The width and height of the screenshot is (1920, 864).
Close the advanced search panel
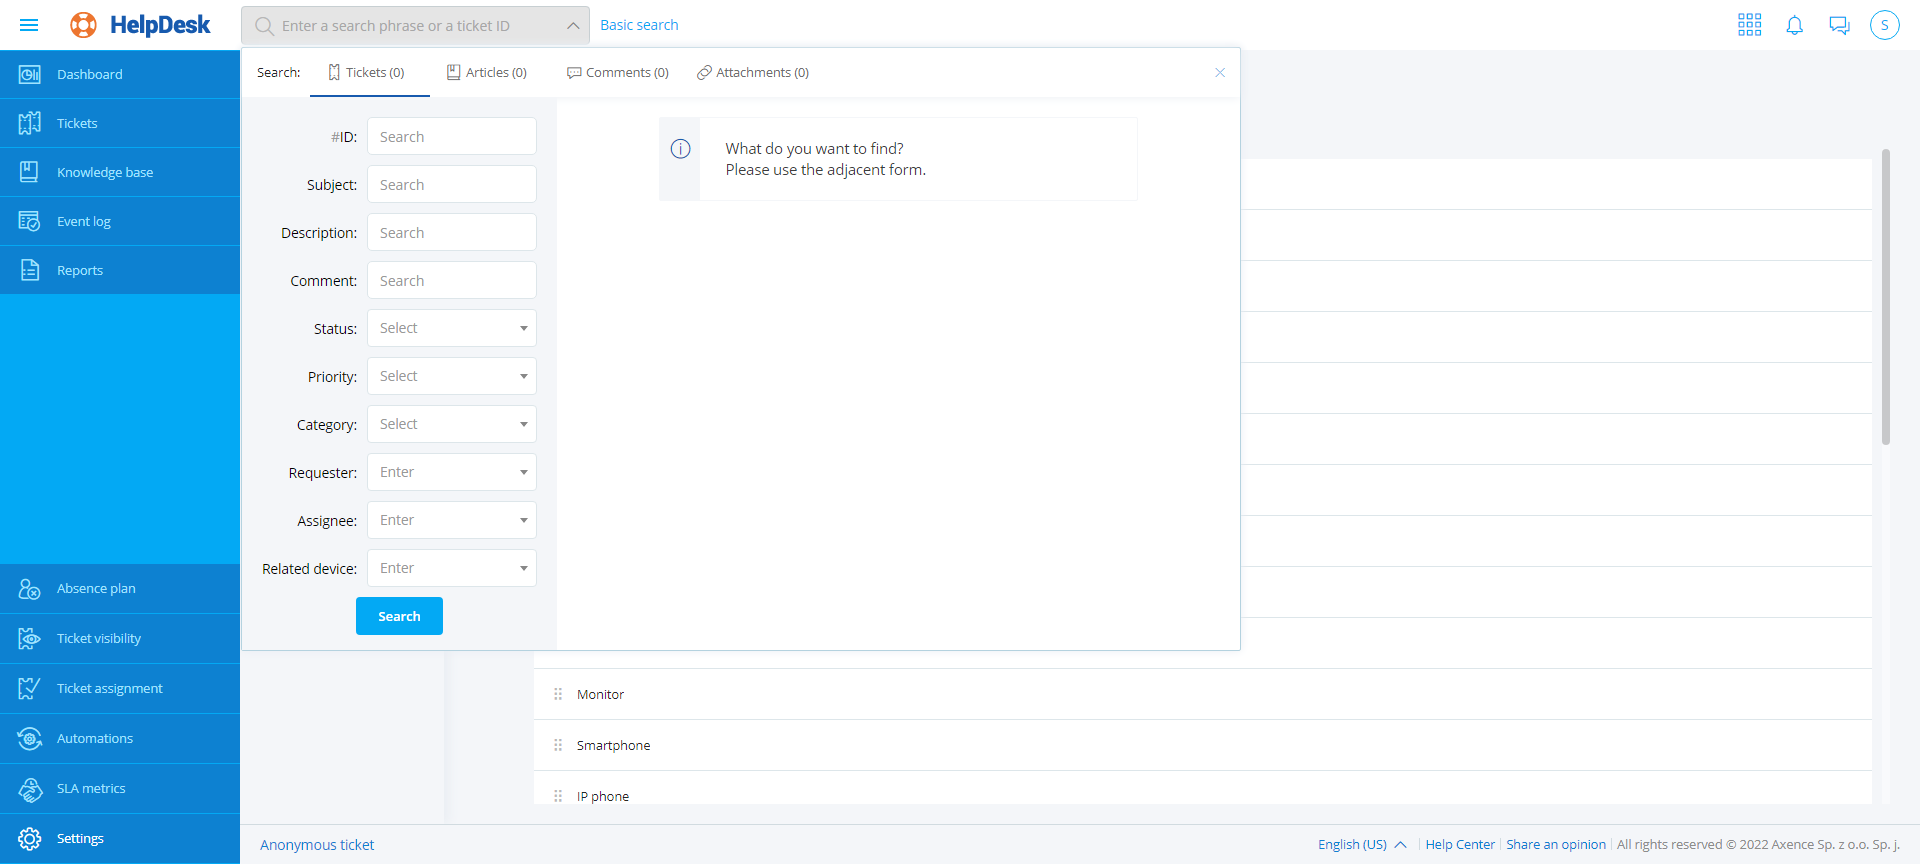click(x=1219, y=73)
